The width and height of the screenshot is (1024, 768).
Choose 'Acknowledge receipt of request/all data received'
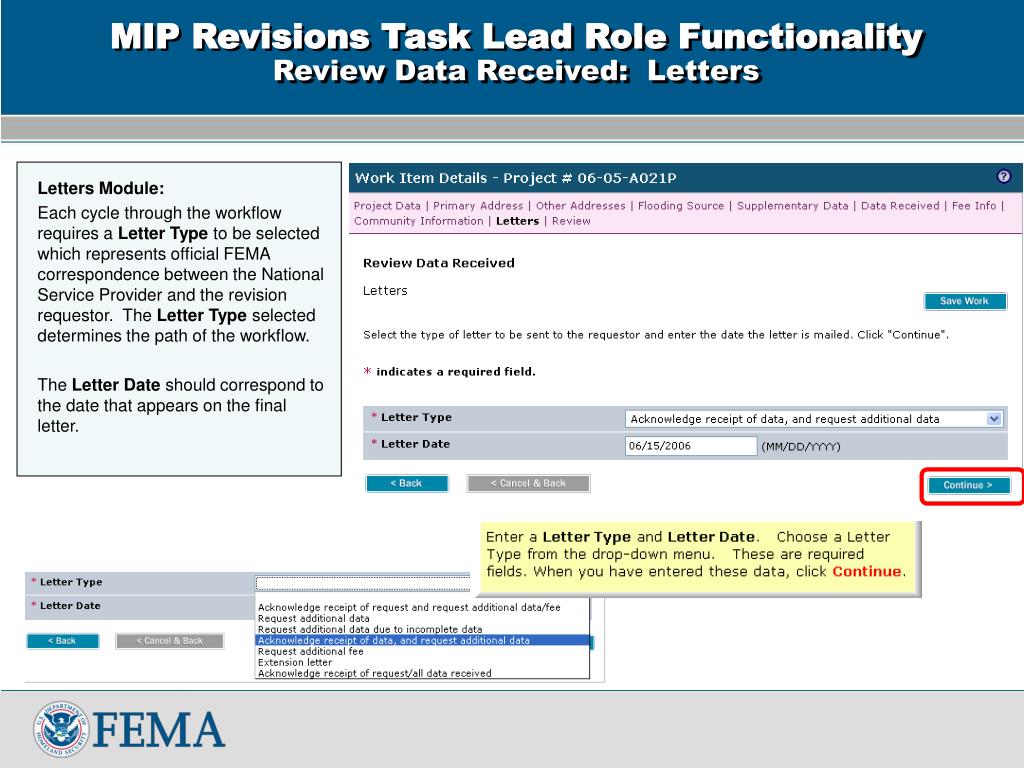pyautogui.click(x=374, y=673)
